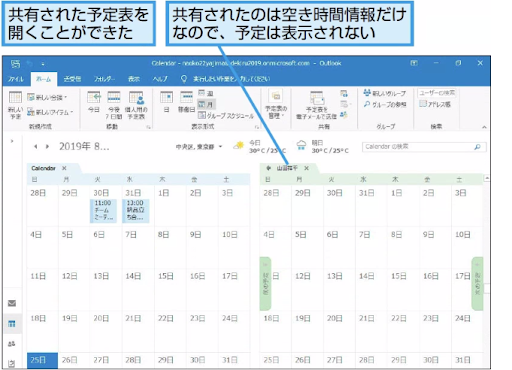512x370 pixels.
Task: Click the undo quick access icon
Action: click(30, 63)
